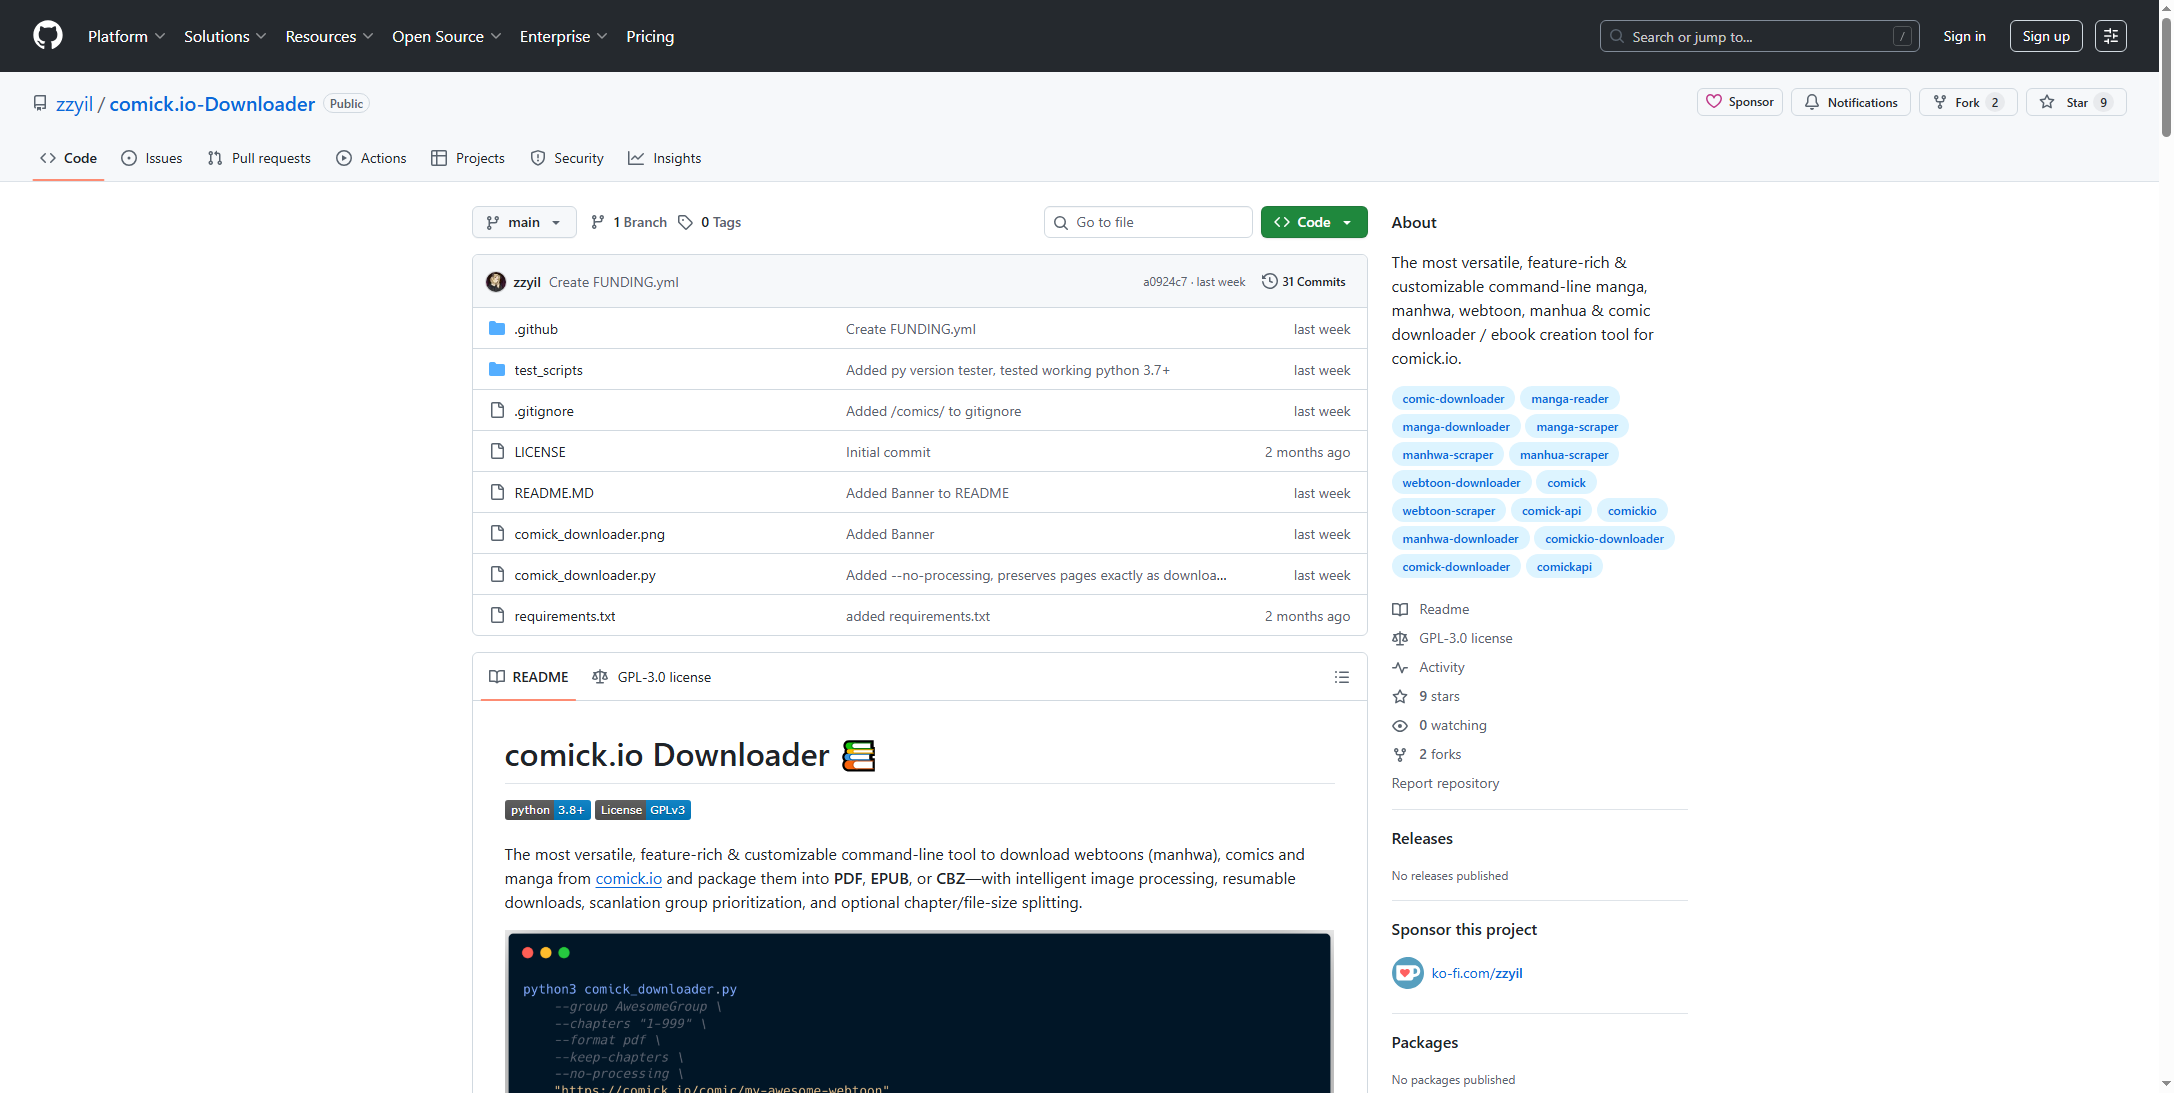This screenshot has width=2174, height=1093.
Task: Star the repository
Action: (x=2075, y=102)
